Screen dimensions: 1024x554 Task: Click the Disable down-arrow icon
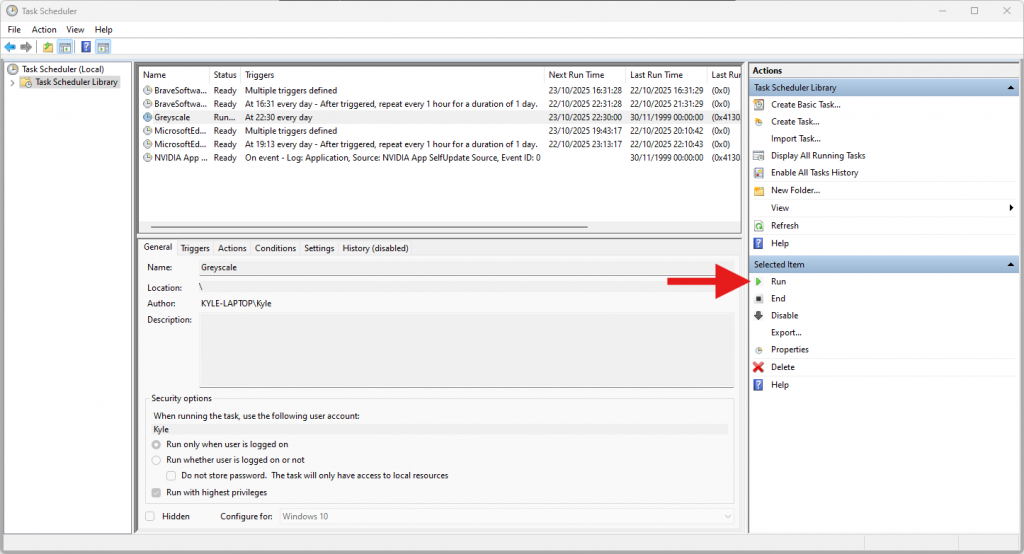[759, 316]
